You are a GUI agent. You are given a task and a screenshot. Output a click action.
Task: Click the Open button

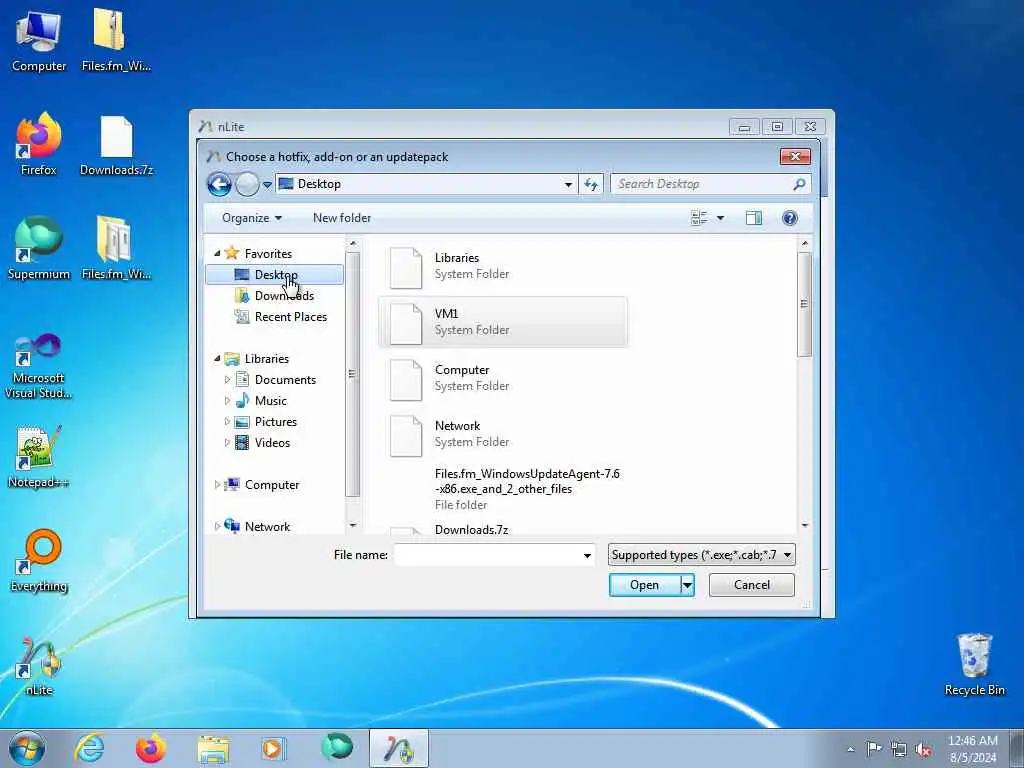coord(645,584)
